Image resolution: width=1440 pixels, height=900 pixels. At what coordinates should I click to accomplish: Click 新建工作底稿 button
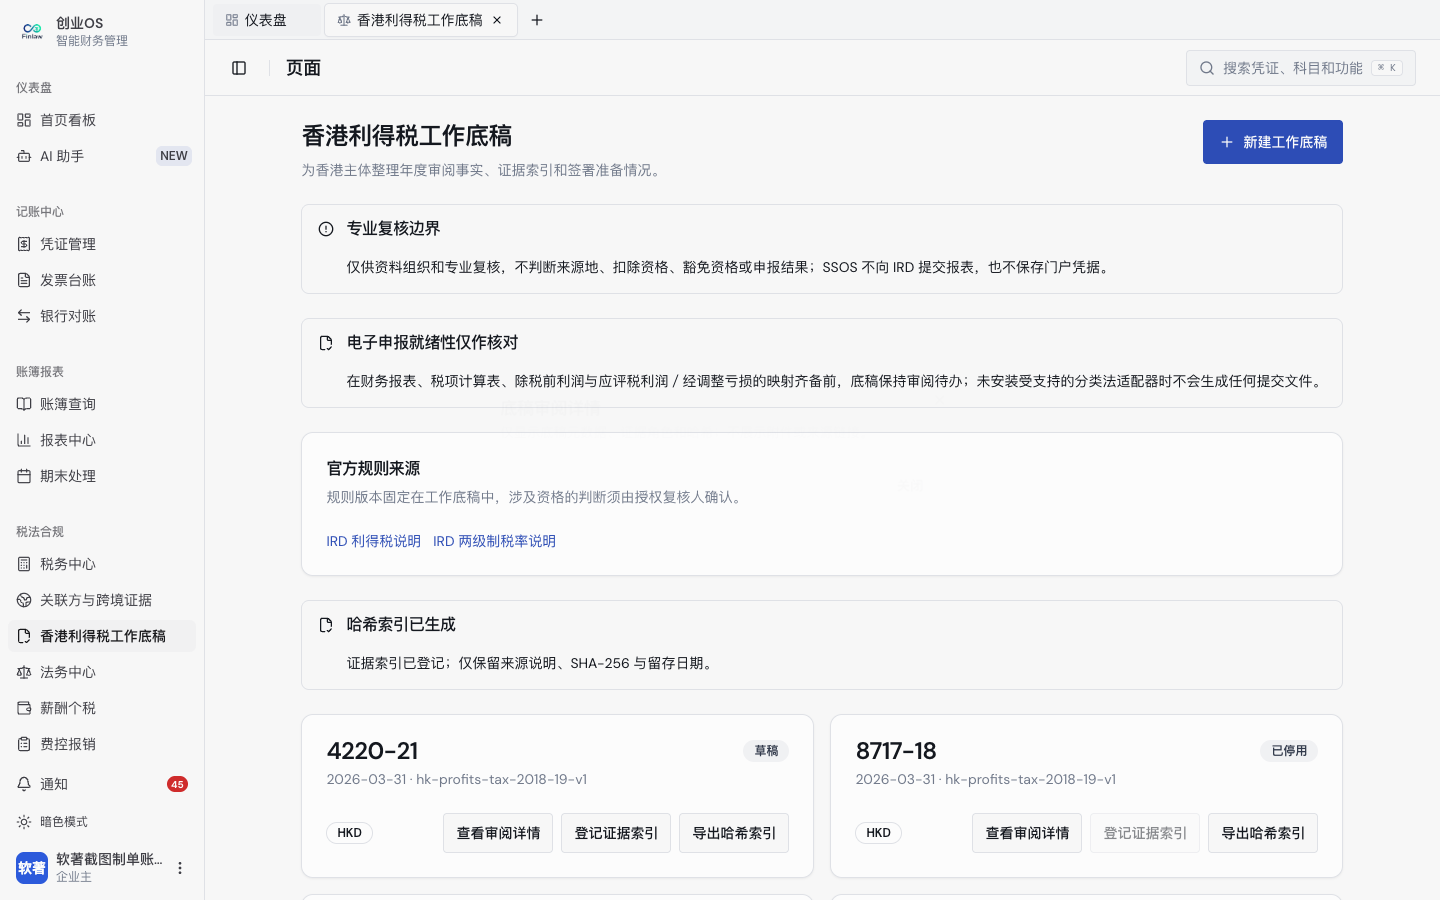(x=1272, y=142)
